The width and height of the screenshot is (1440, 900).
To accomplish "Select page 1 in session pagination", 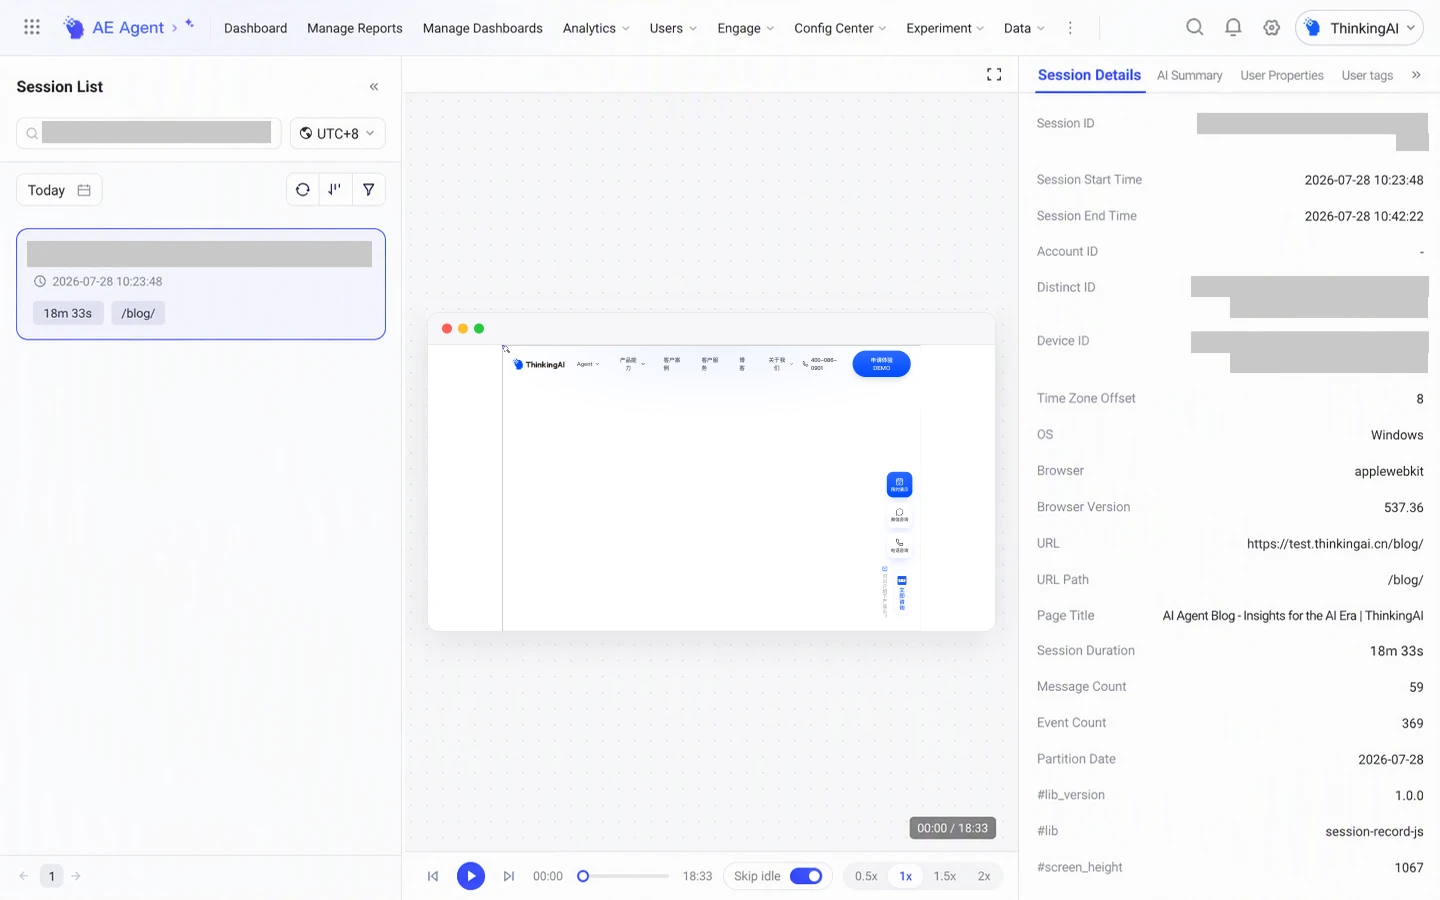I will click(x=51, y=876).
